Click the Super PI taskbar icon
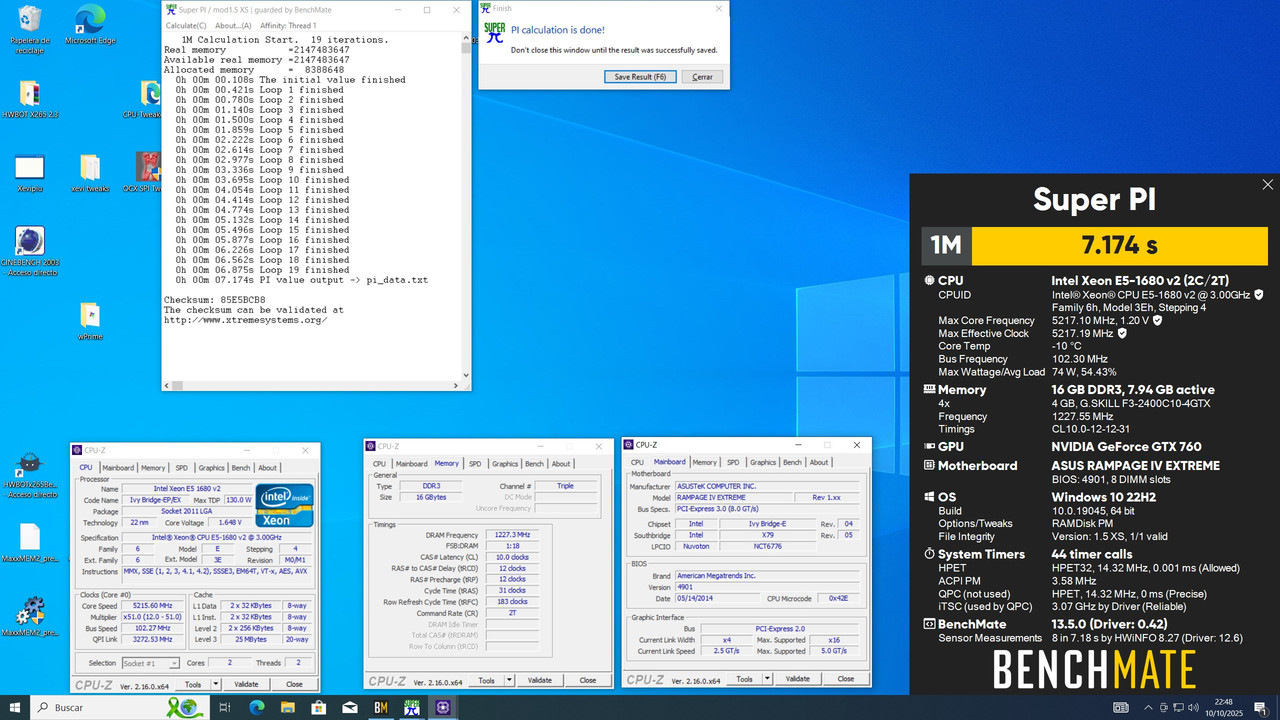This screenshot has height=720, width=1280. click(x=411, y=707)
